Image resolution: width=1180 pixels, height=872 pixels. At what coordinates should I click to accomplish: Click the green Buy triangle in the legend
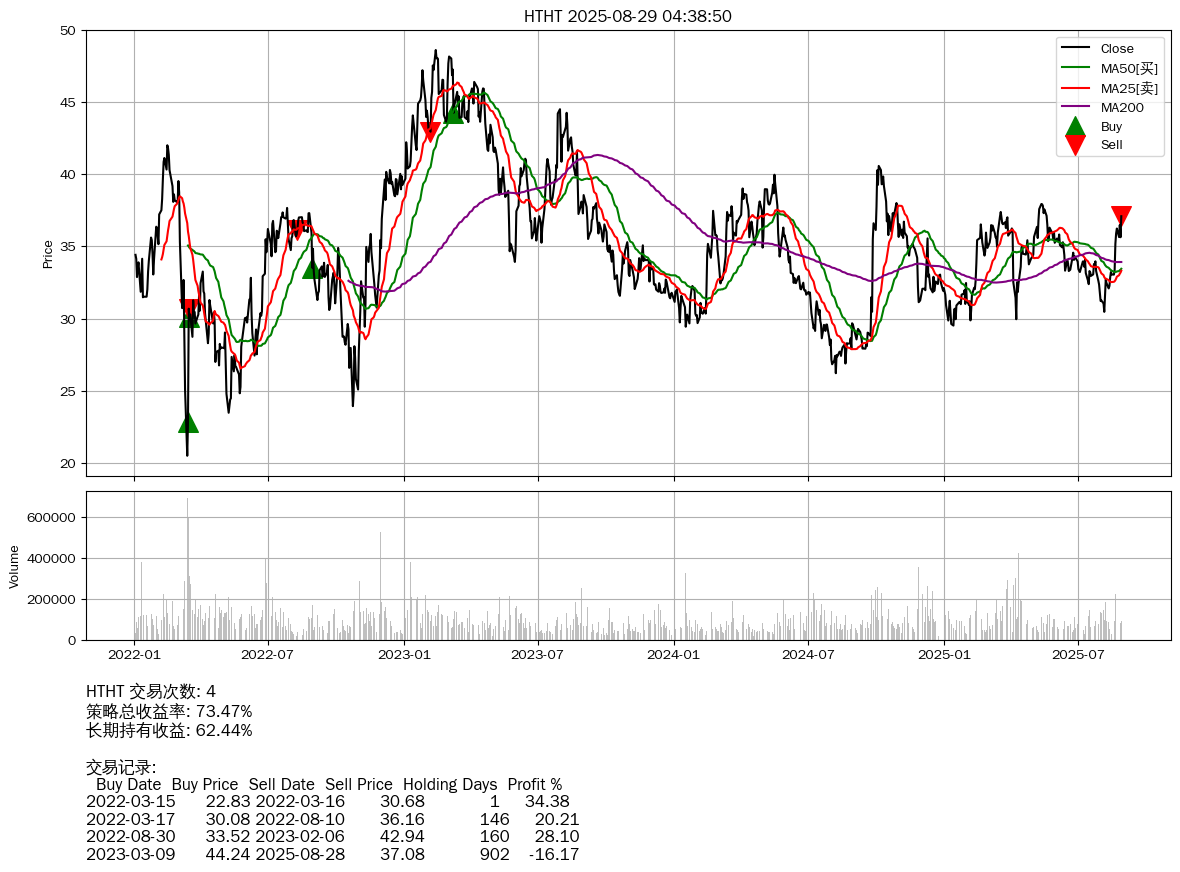point(1075,127)
